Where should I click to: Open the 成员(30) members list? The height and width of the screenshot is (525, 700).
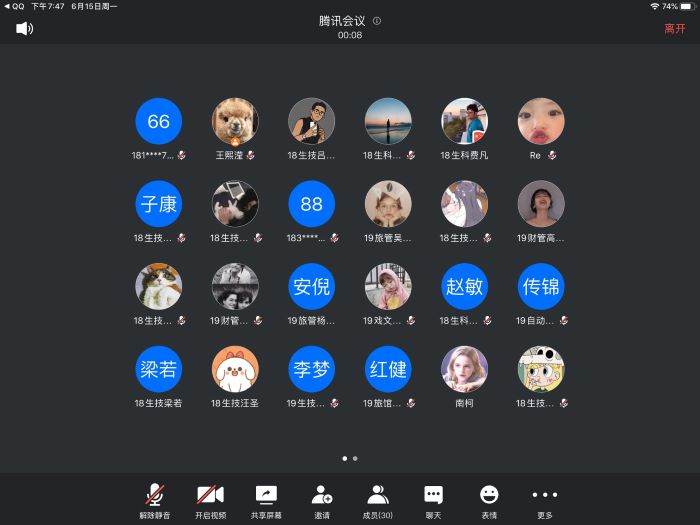point(378,499)
